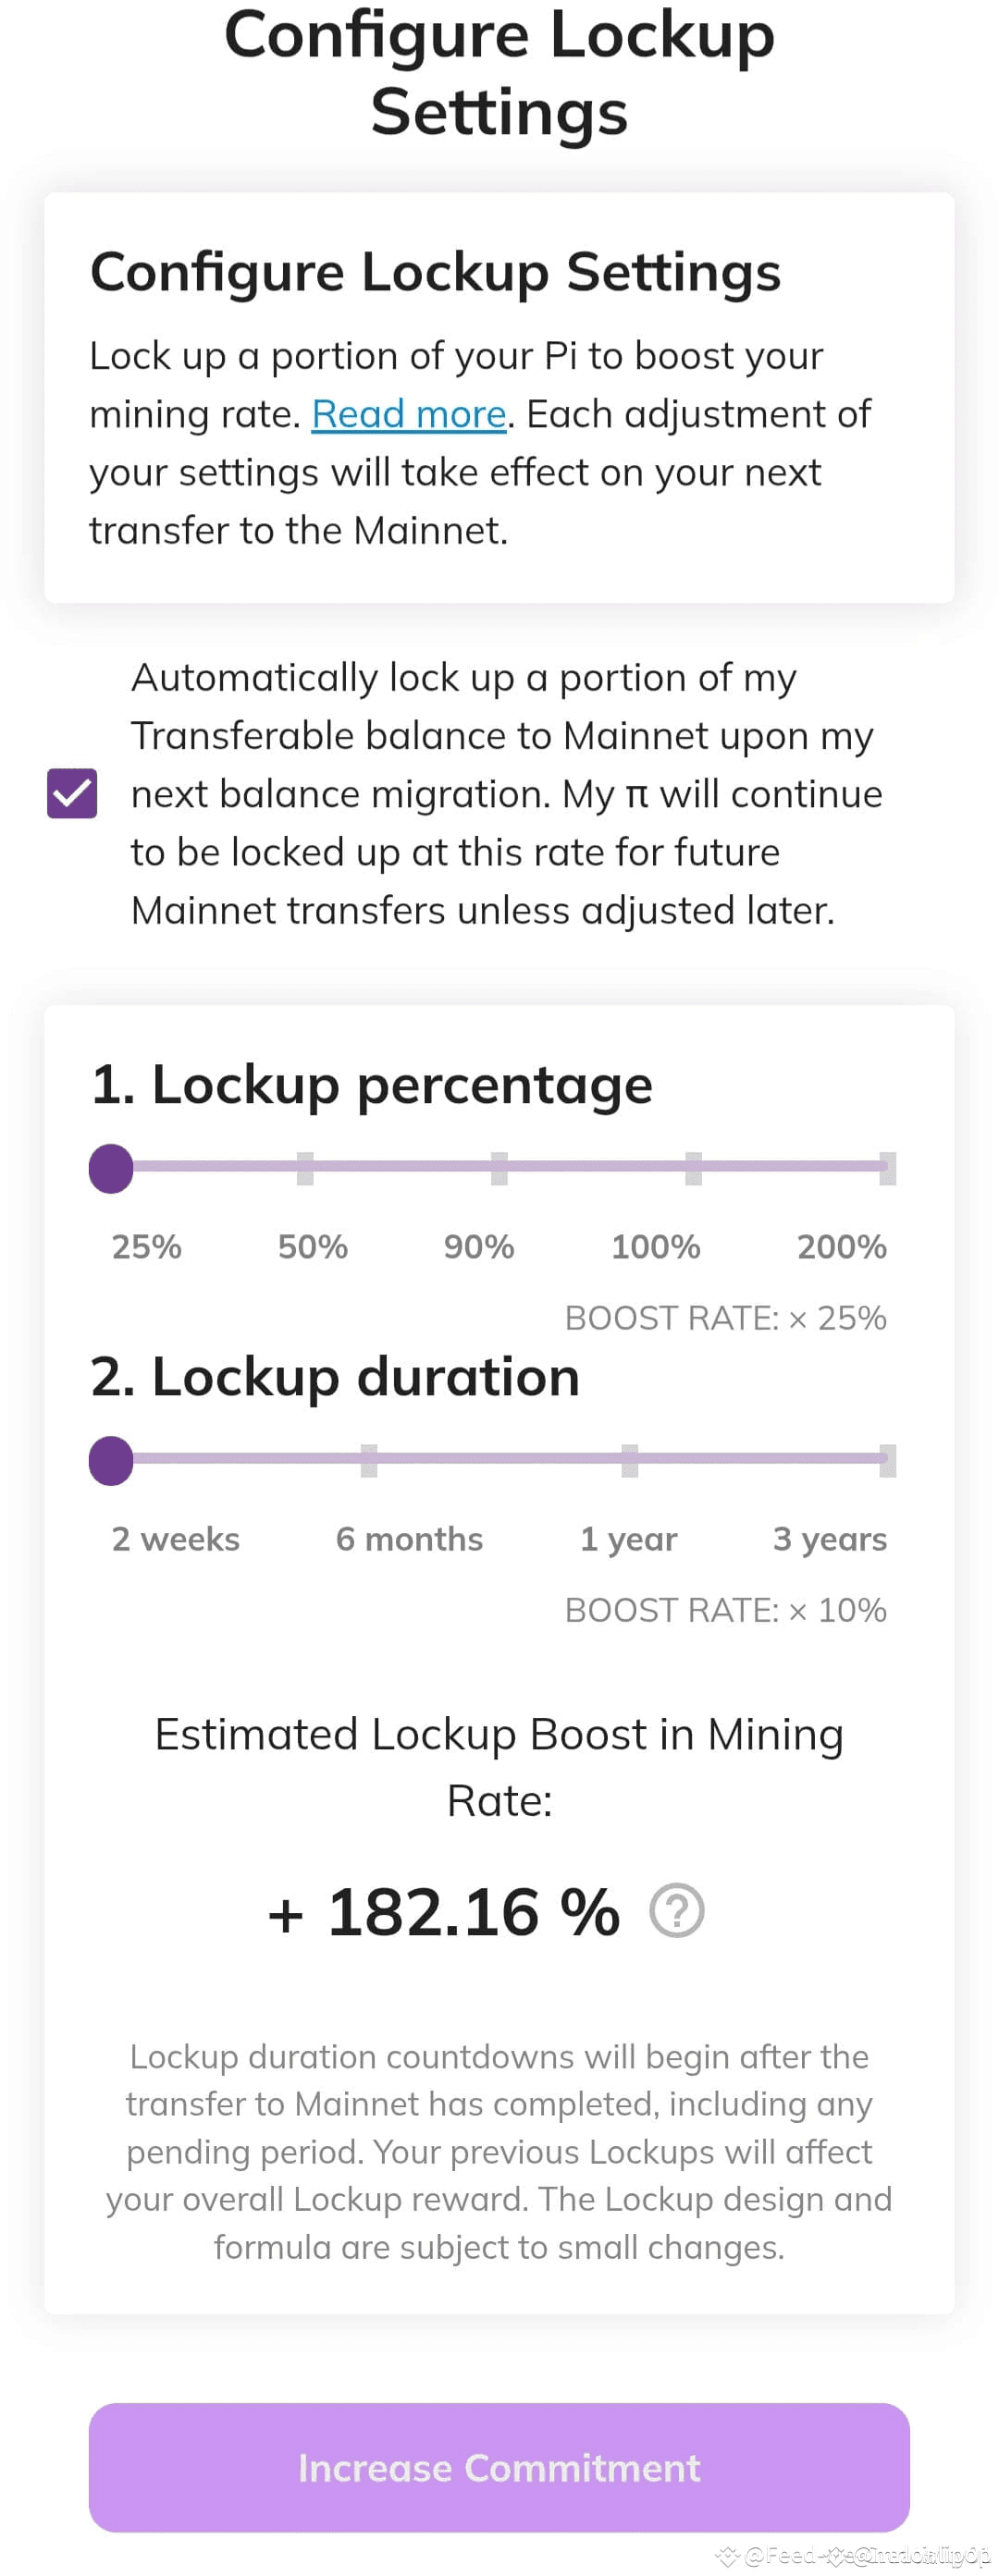The height and width of the screenshot is (2576, 999).
Task: Move lockup duration to 3 years
Action: click(x=886, y=1458)
